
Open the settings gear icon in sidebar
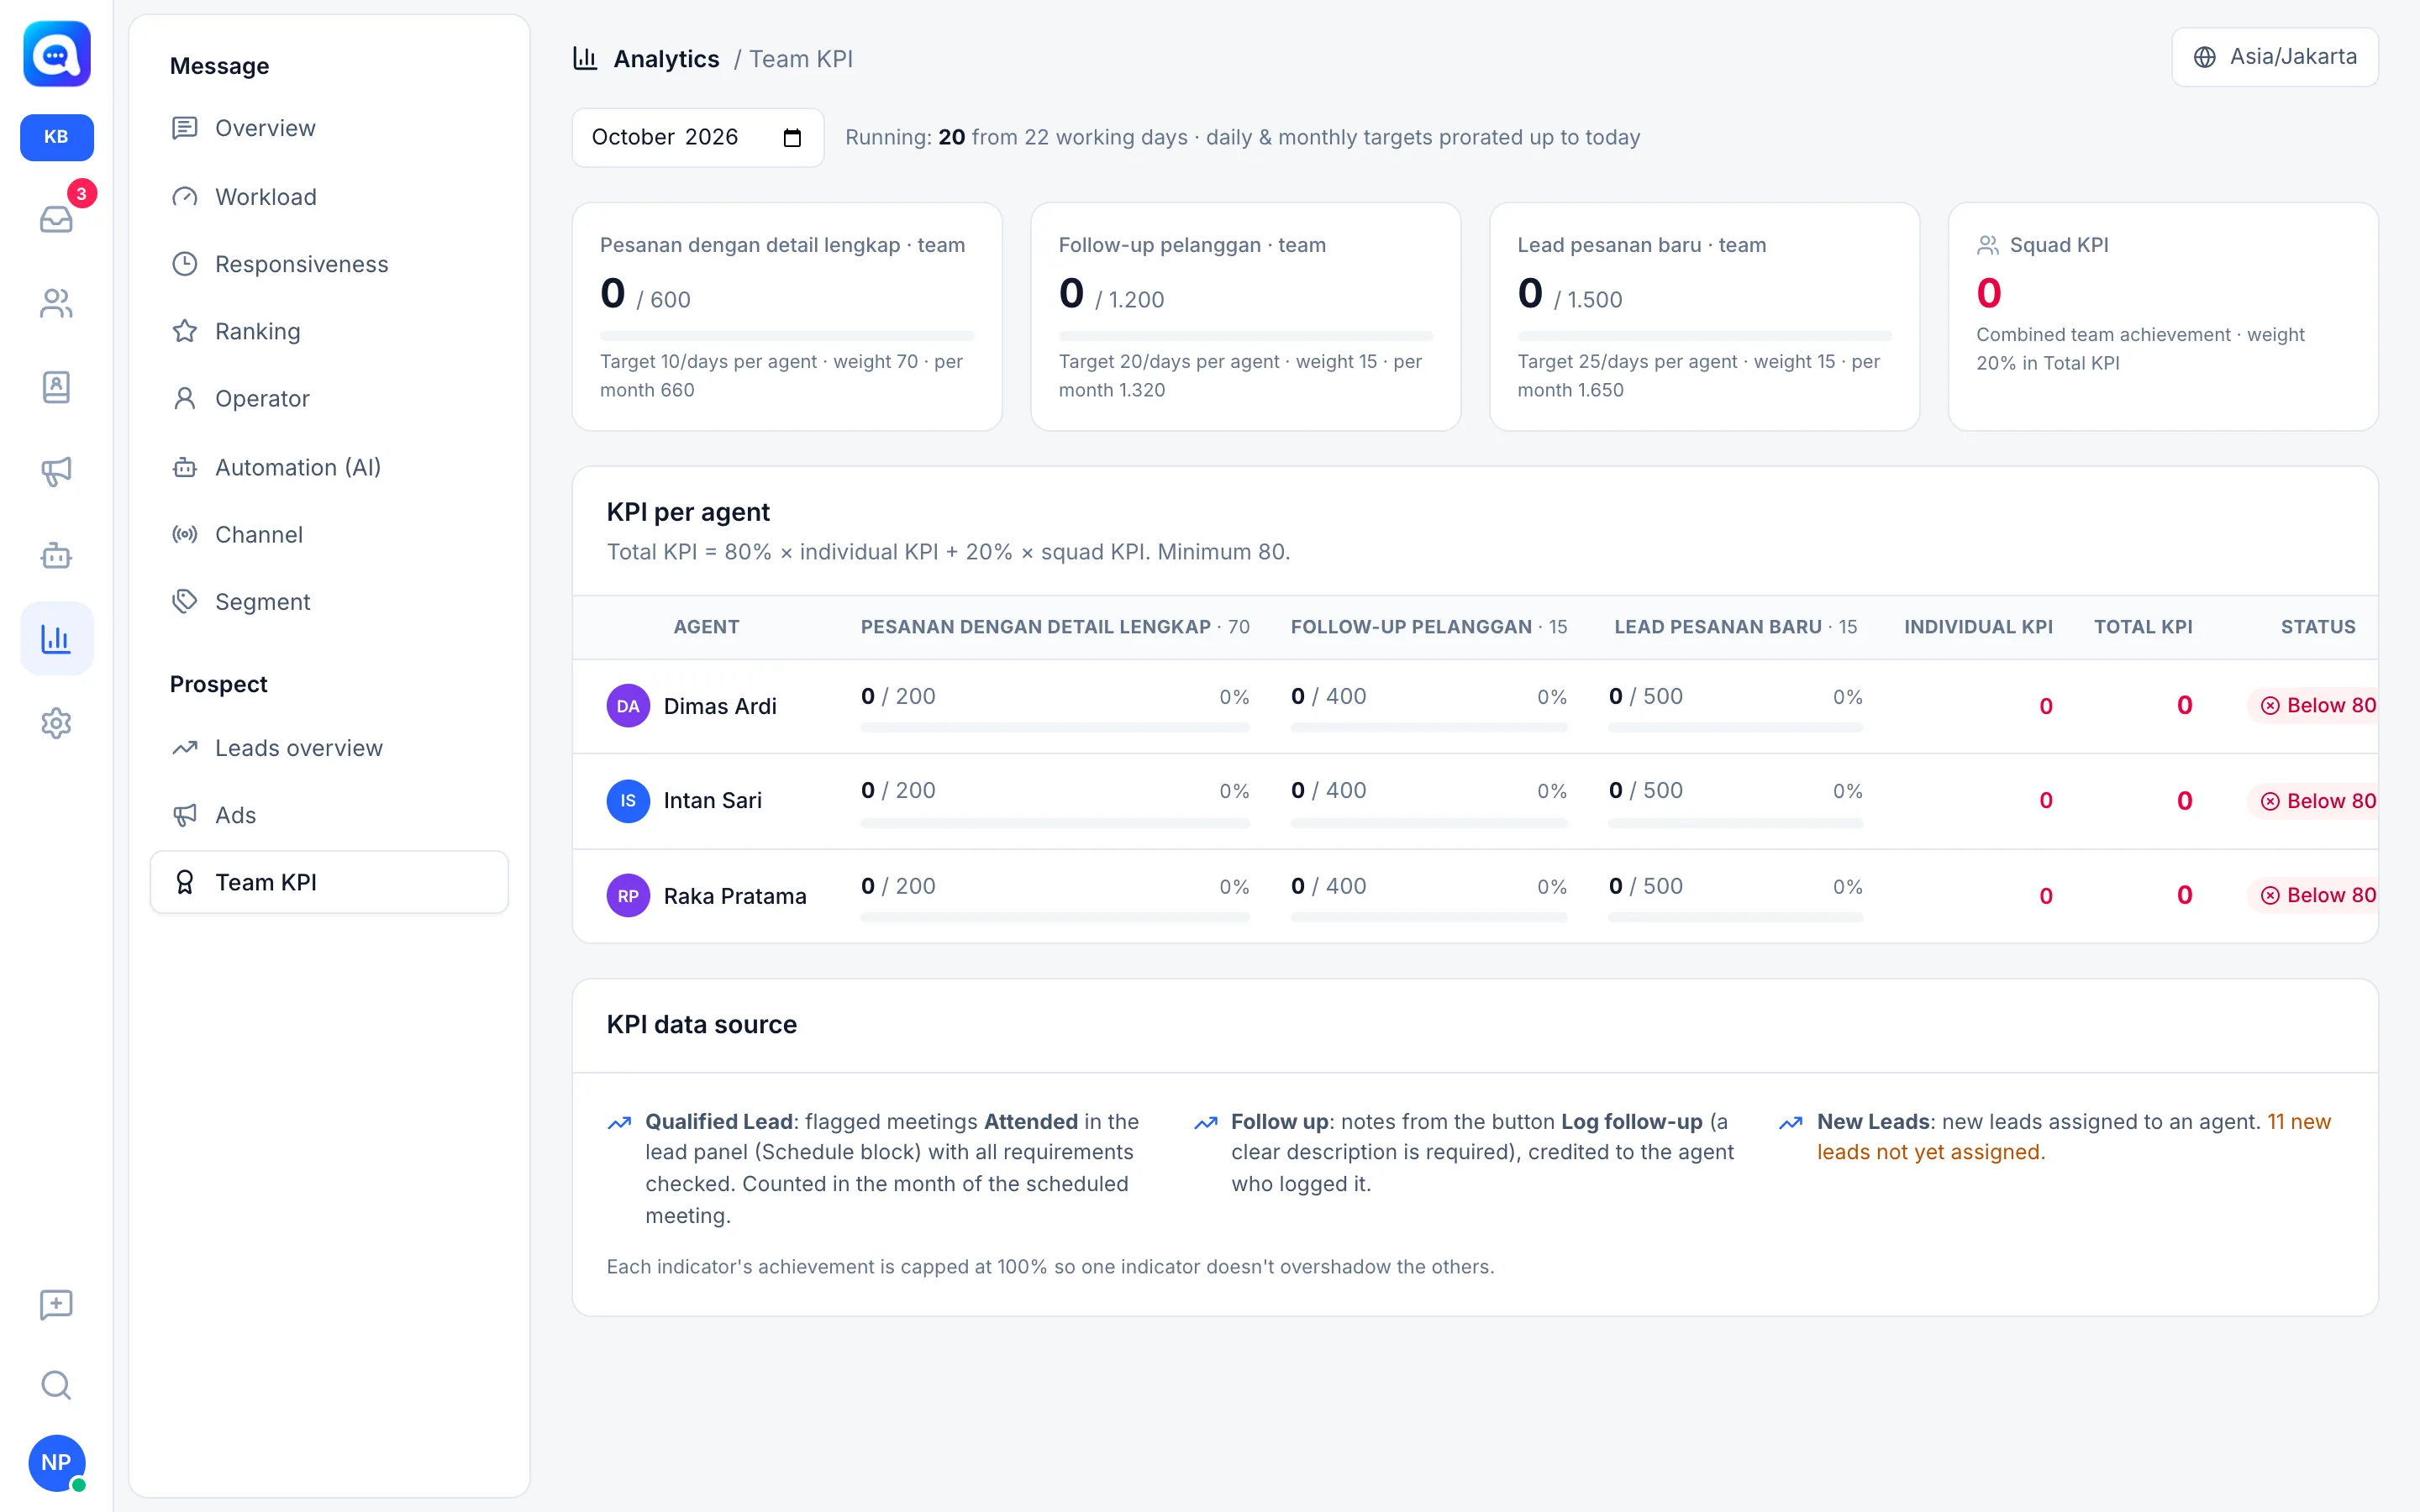click(57, 723)
